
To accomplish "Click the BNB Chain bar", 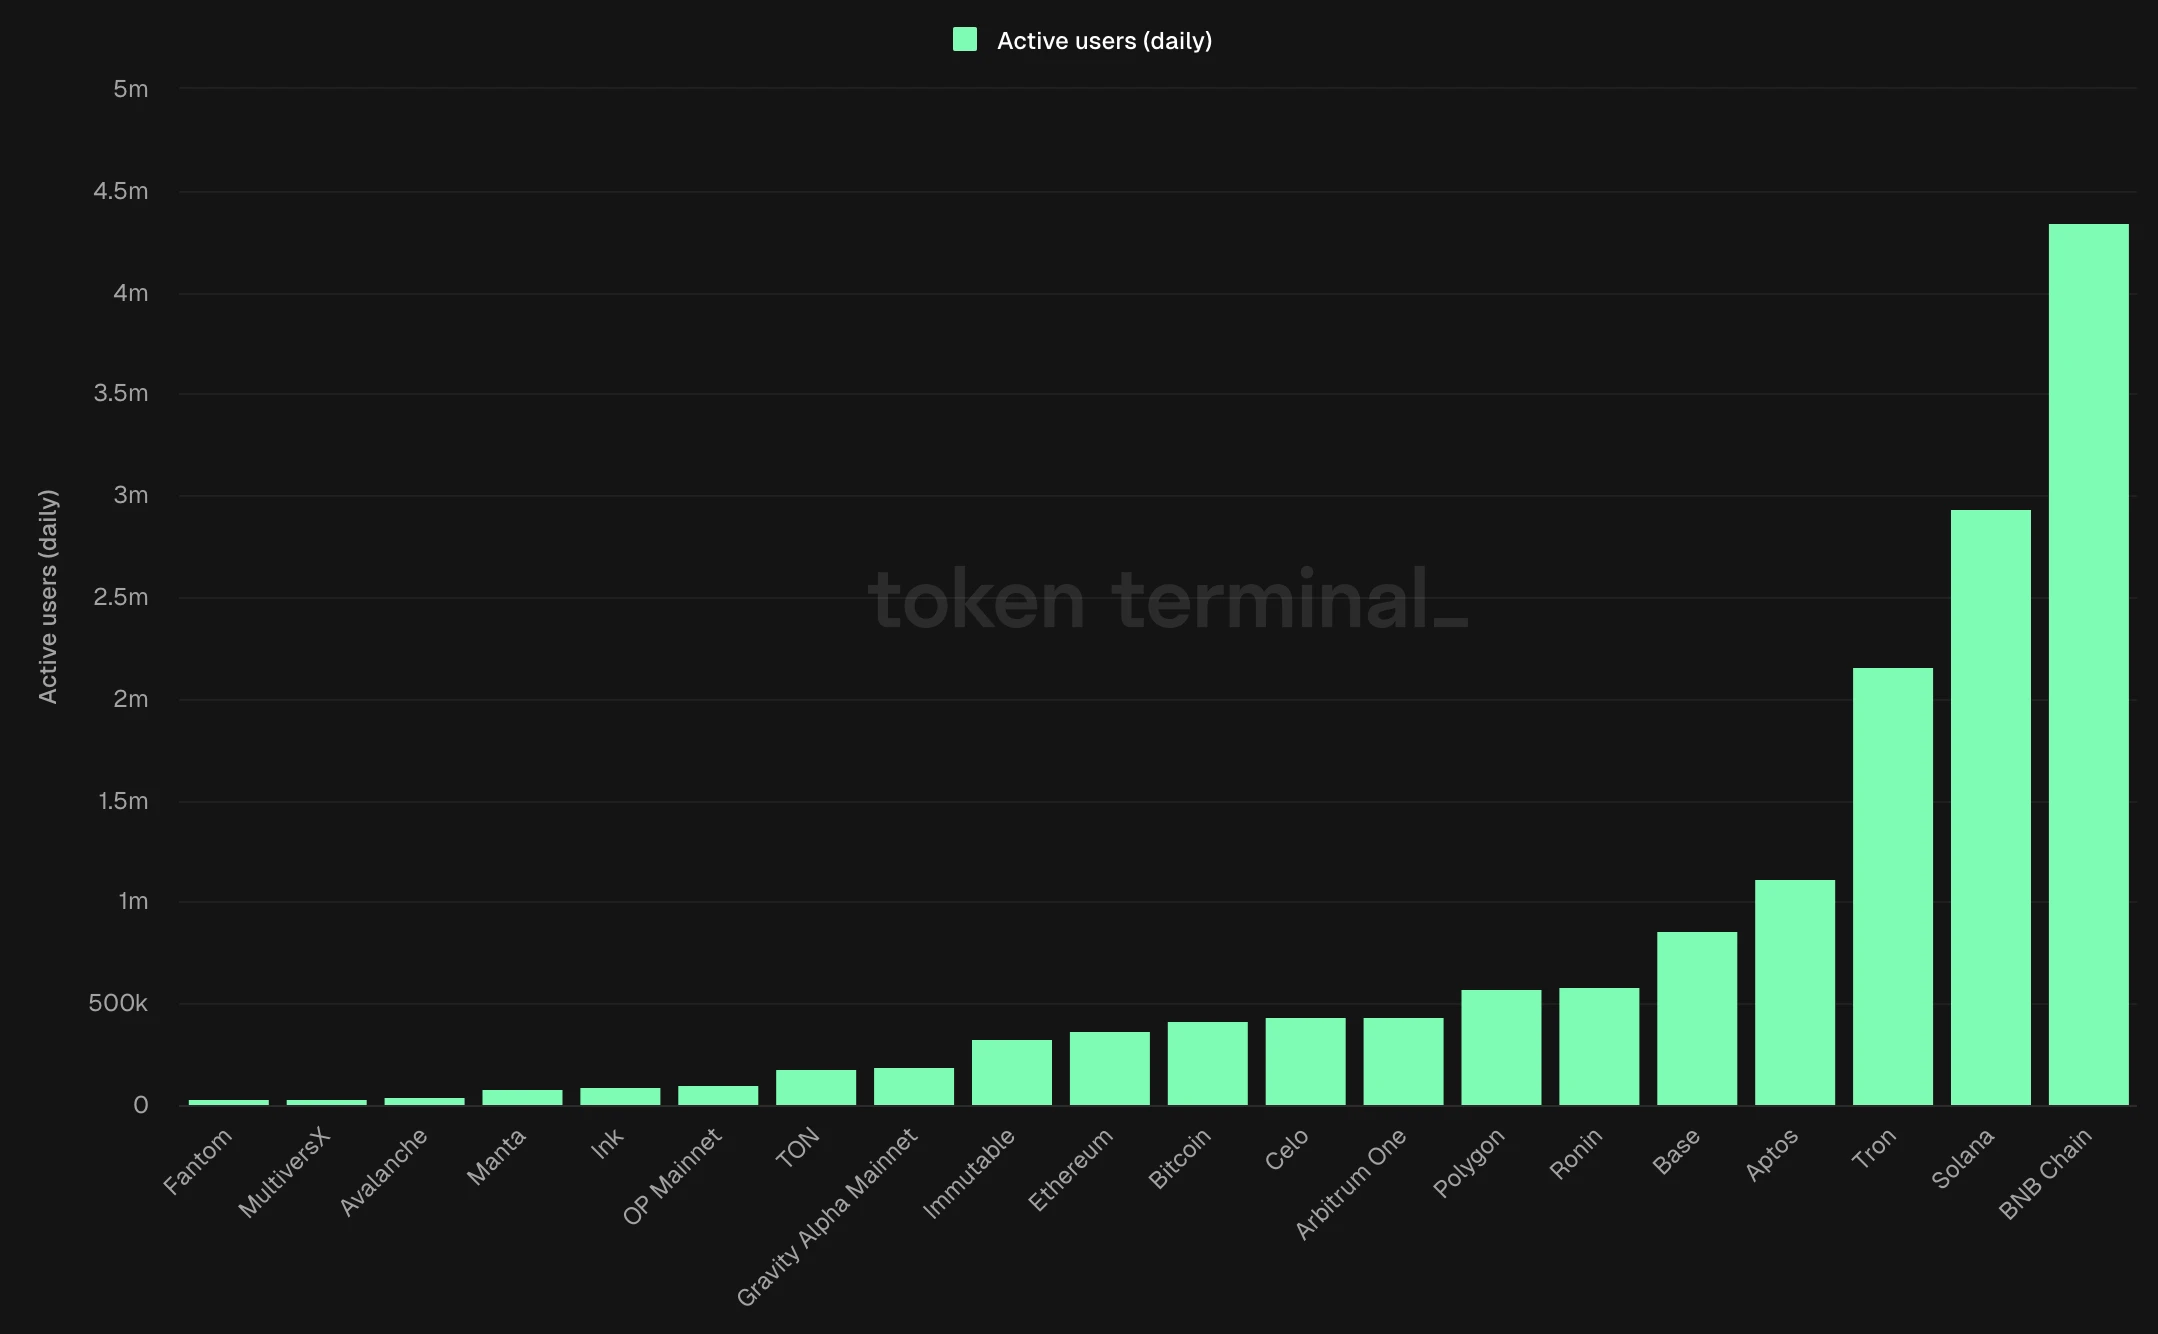I will tap(2088, 664).
